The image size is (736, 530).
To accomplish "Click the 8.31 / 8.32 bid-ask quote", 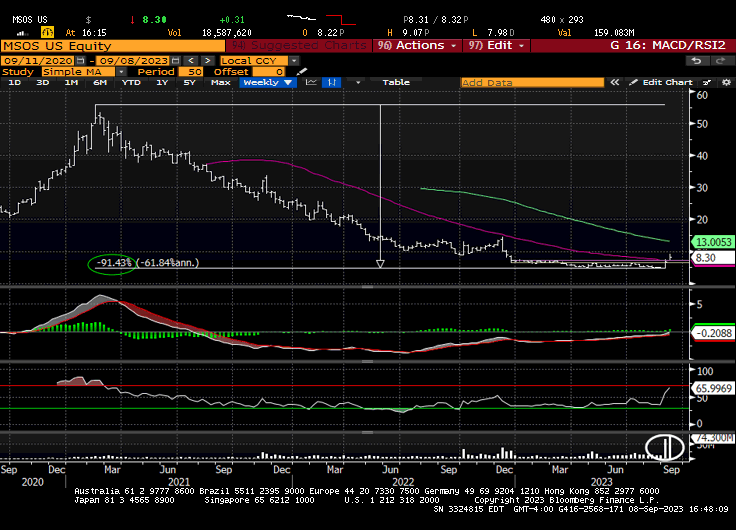I will tap(436, 20).
